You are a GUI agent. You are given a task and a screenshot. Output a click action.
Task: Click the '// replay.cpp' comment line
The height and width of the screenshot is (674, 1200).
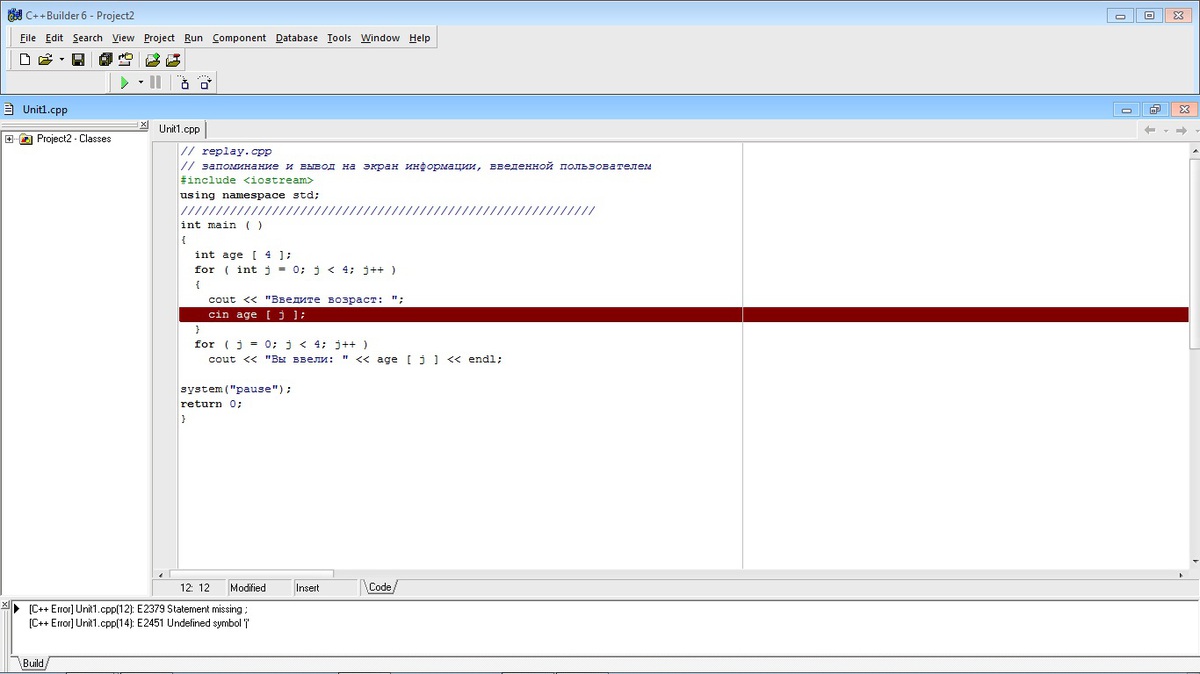(x=226, y=151)
